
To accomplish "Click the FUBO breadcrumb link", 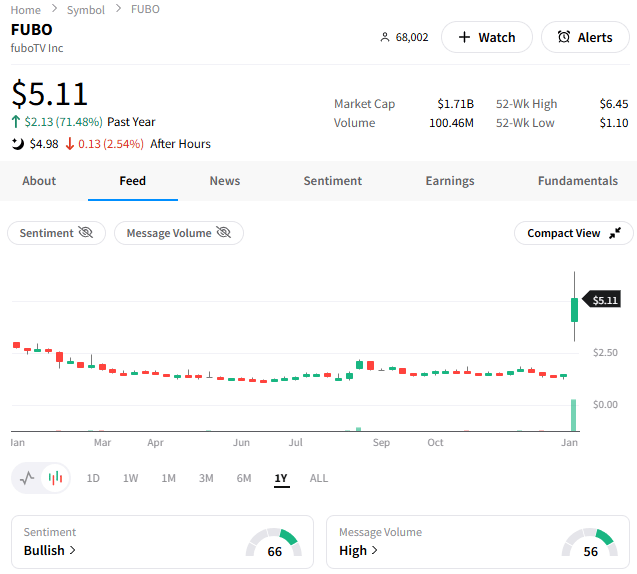I will 145,9.
